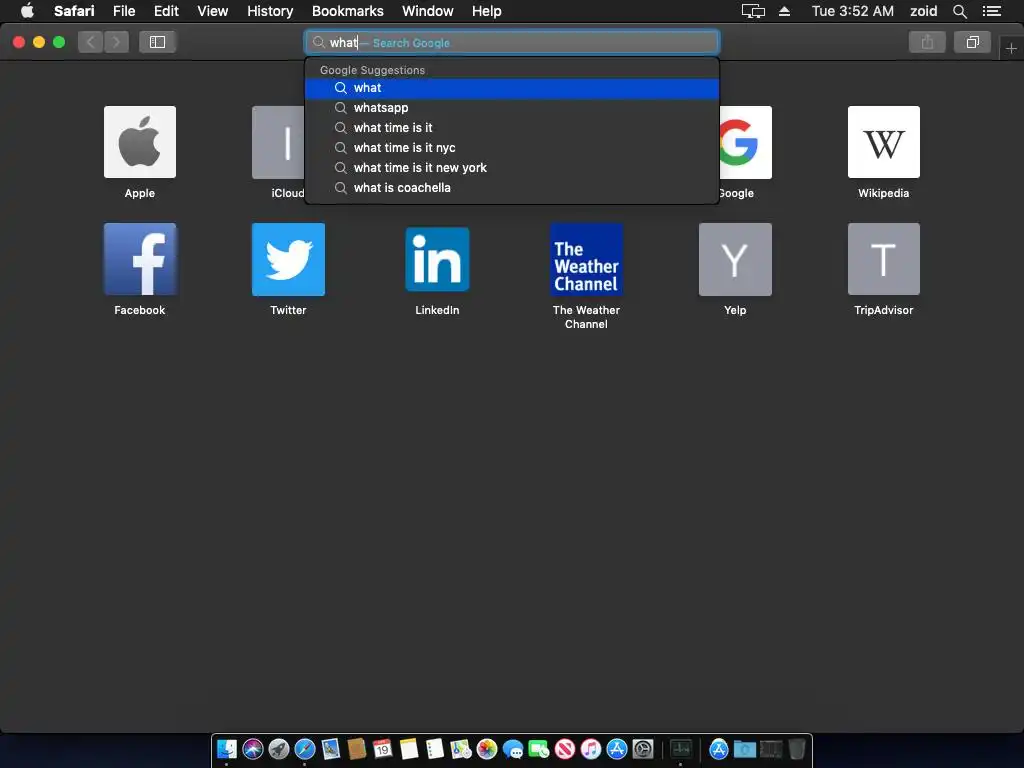1024x768 pixels.
Task: Click the Safari compass icon in Dock
Action: [x=305, y=748]
